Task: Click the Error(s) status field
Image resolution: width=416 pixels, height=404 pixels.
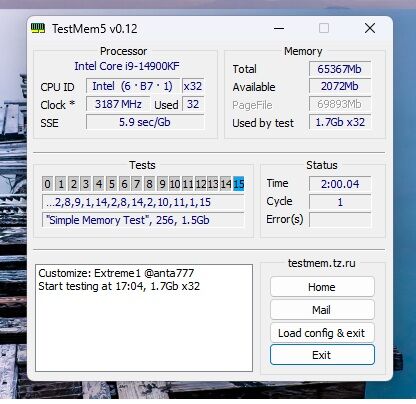Action: click(x=340, y=220)
